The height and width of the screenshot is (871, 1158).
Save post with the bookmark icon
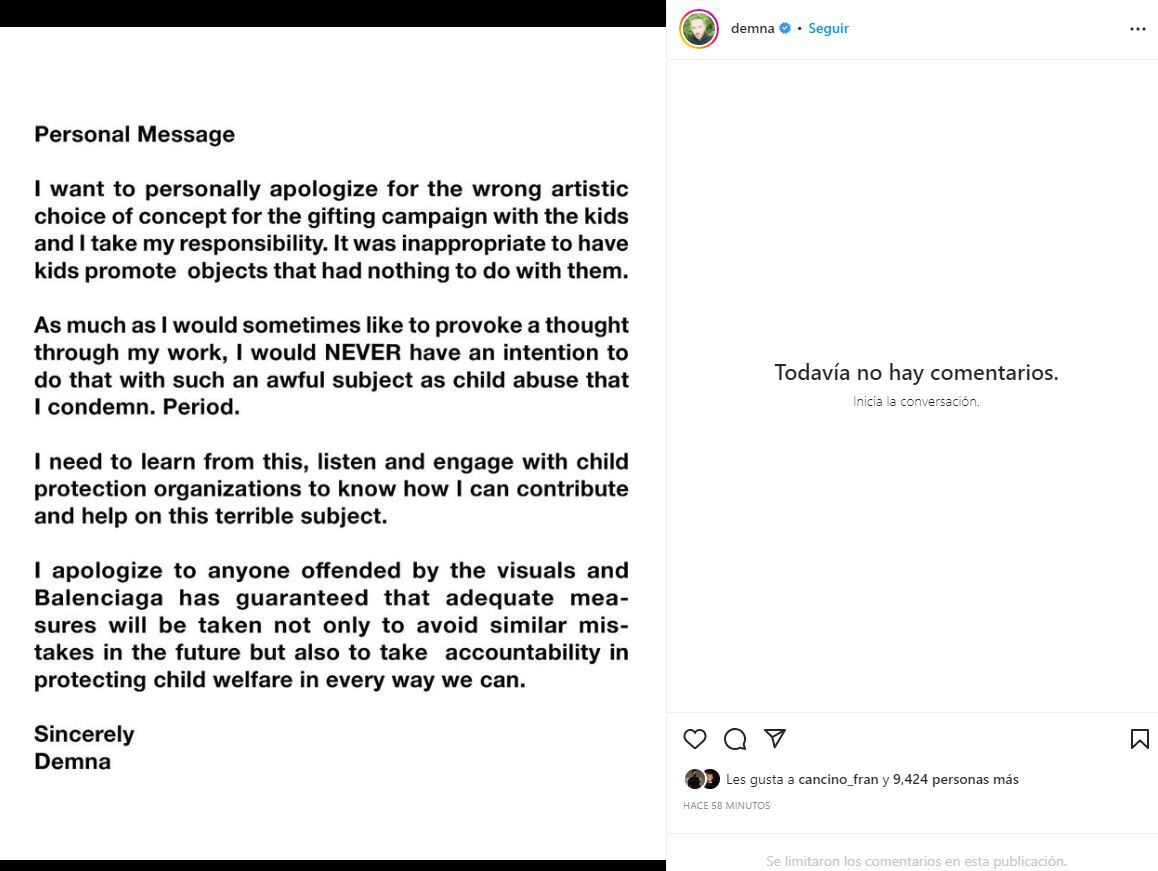[1140, 739]
